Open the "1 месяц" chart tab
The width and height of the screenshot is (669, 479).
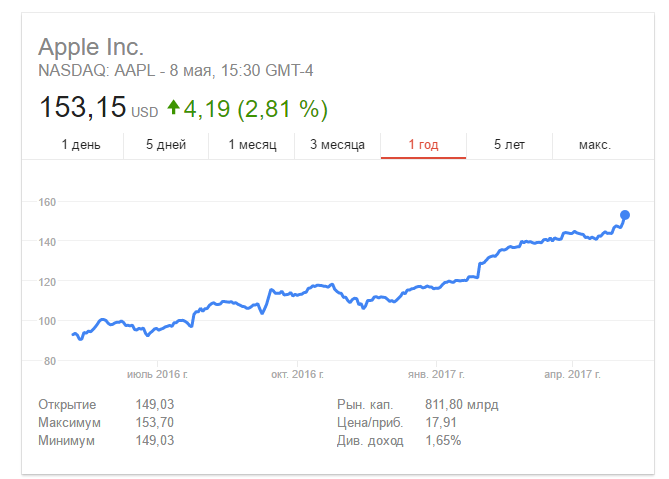(251, 145)
